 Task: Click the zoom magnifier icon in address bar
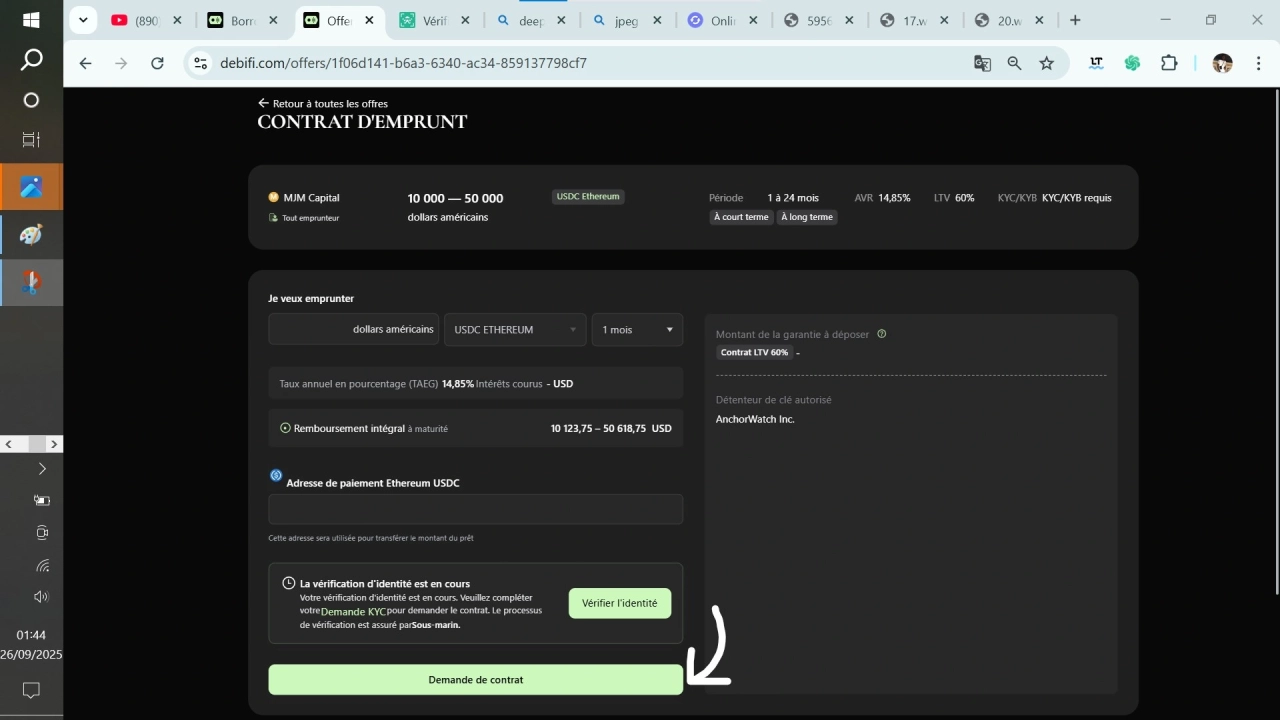tap(1014, 63)
